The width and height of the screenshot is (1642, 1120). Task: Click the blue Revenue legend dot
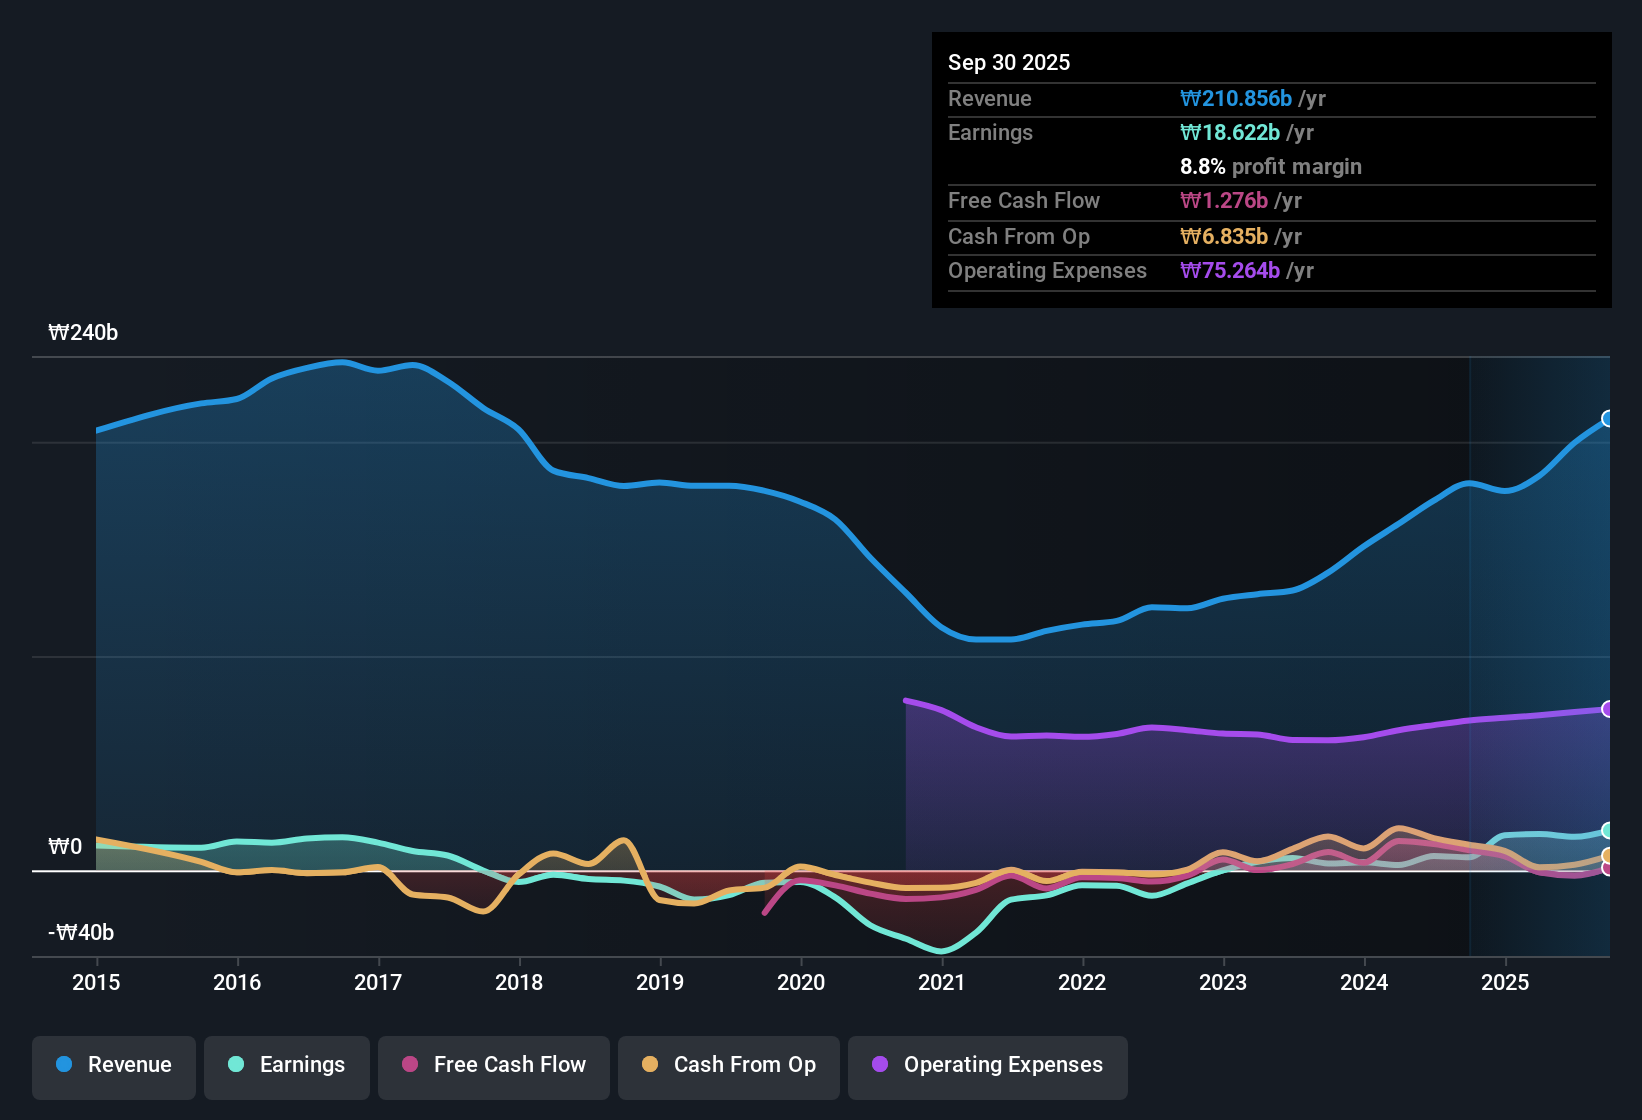point(64,1065)
